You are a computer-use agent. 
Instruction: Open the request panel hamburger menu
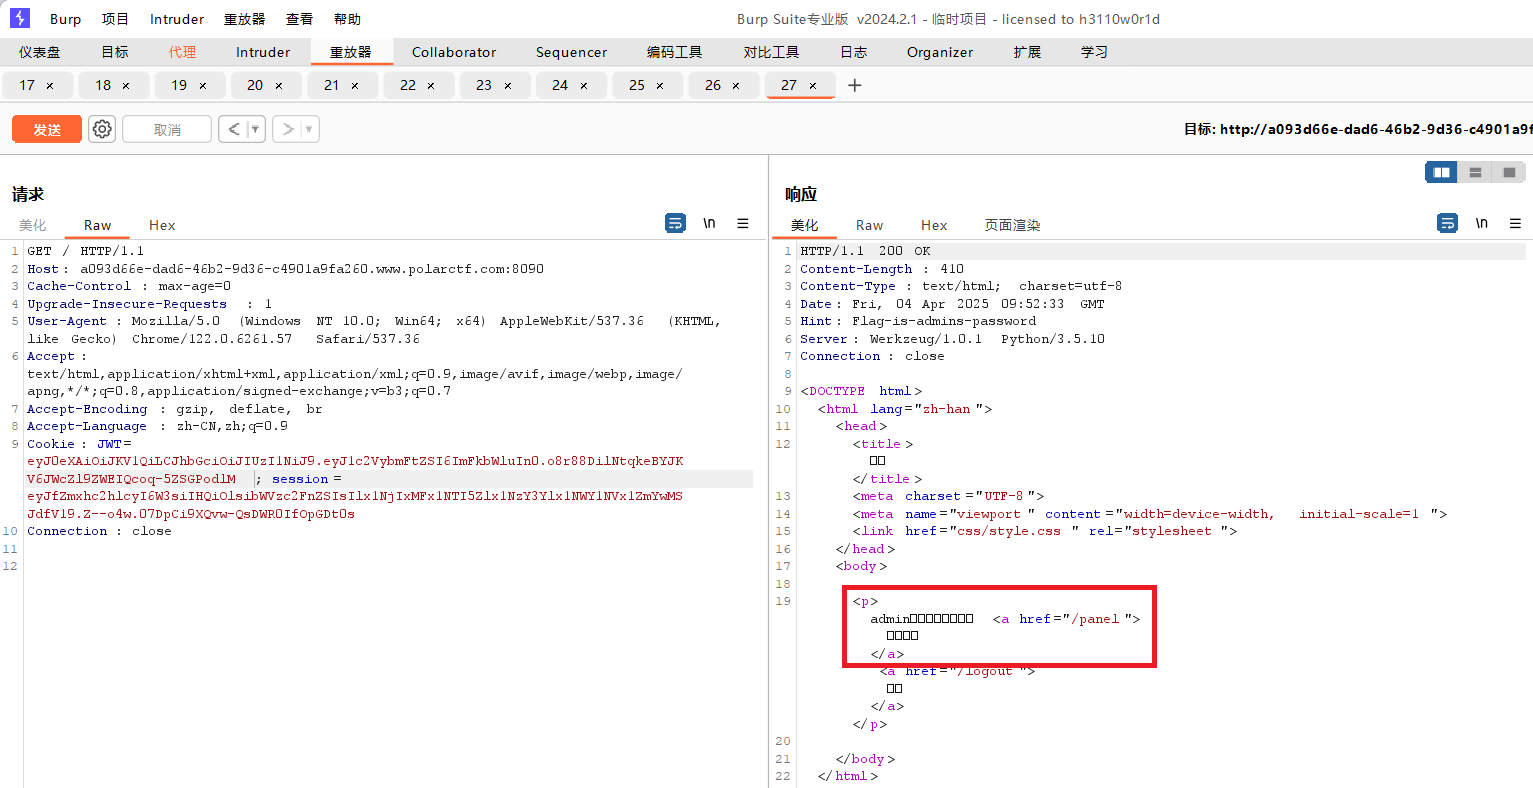tap(743, 223)
